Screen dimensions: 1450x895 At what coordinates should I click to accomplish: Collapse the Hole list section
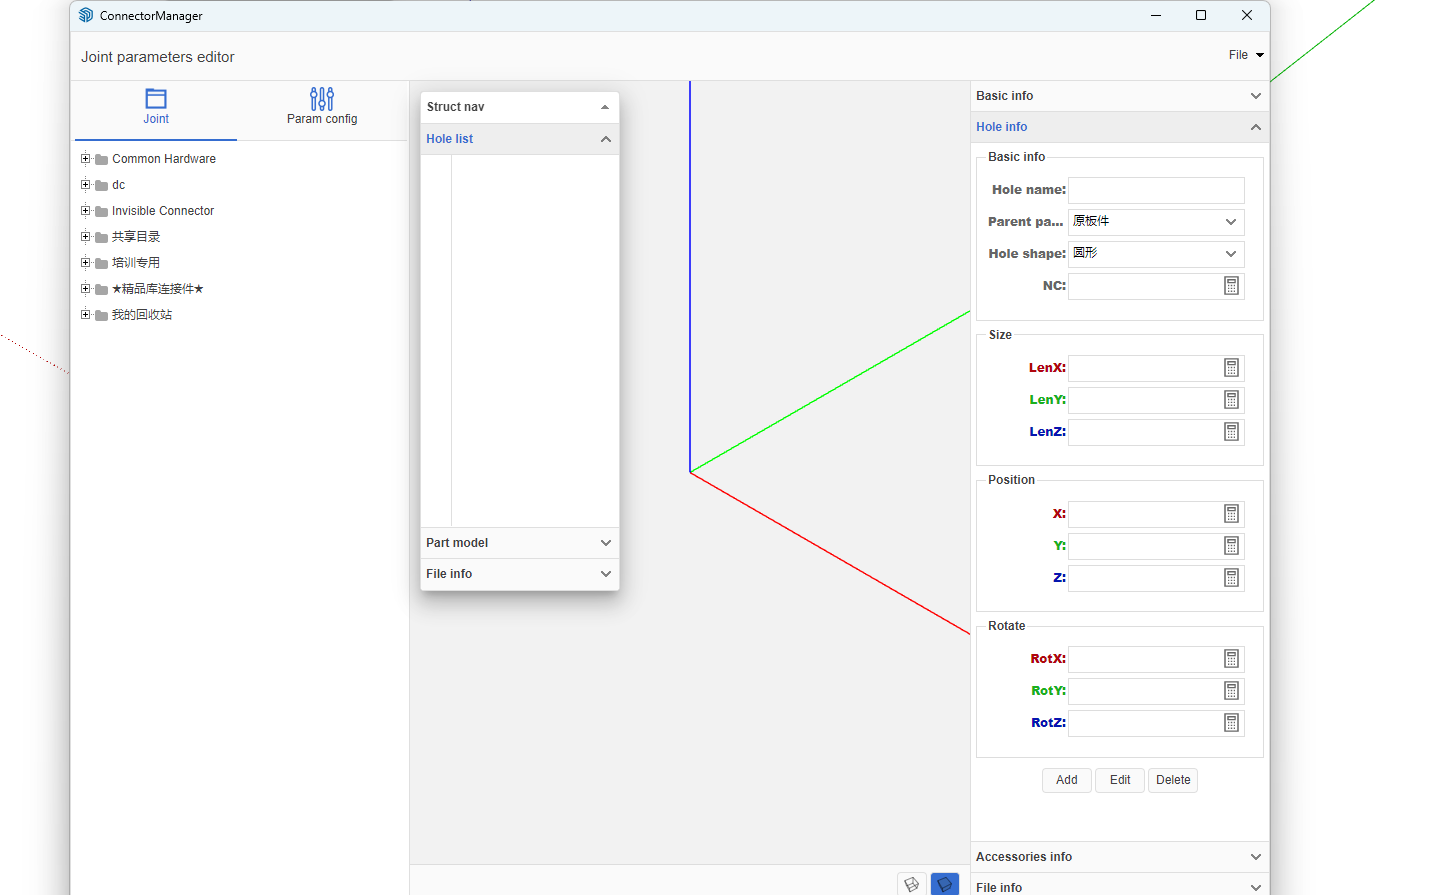605,139
